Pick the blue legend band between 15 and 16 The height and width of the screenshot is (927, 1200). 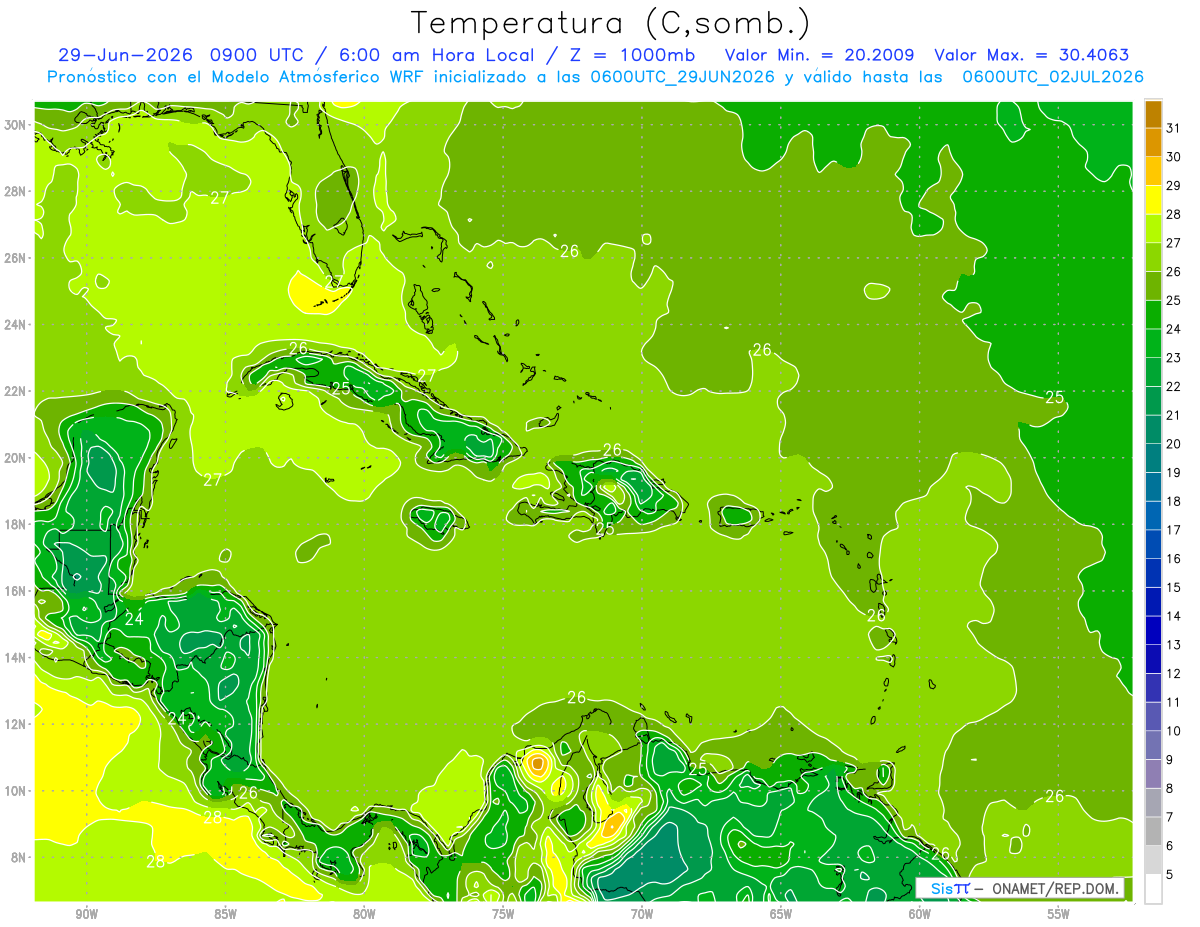(x=1153, y=574)
